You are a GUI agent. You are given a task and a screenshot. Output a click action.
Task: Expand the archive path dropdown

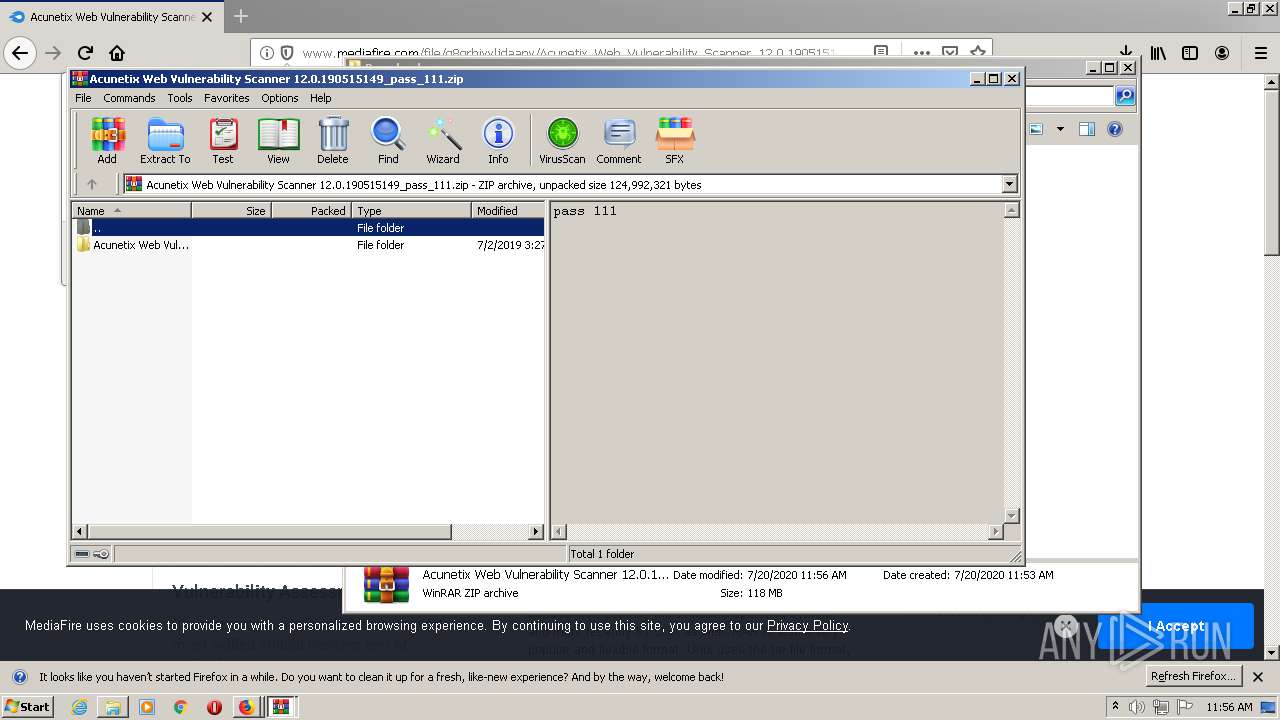click(1009, 184)
